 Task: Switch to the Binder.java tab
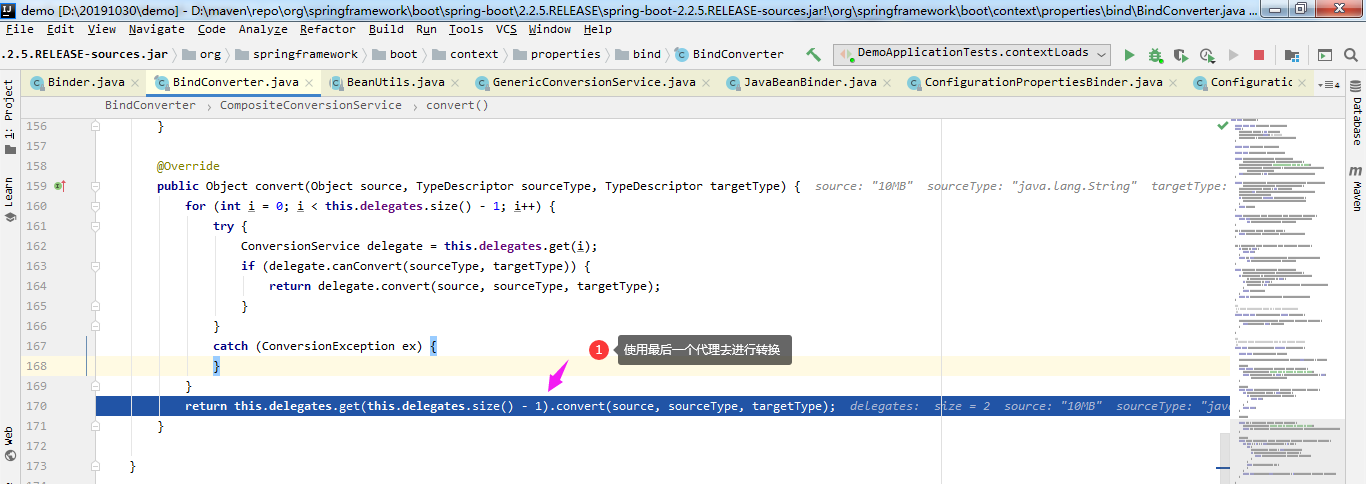click(83, 83)
